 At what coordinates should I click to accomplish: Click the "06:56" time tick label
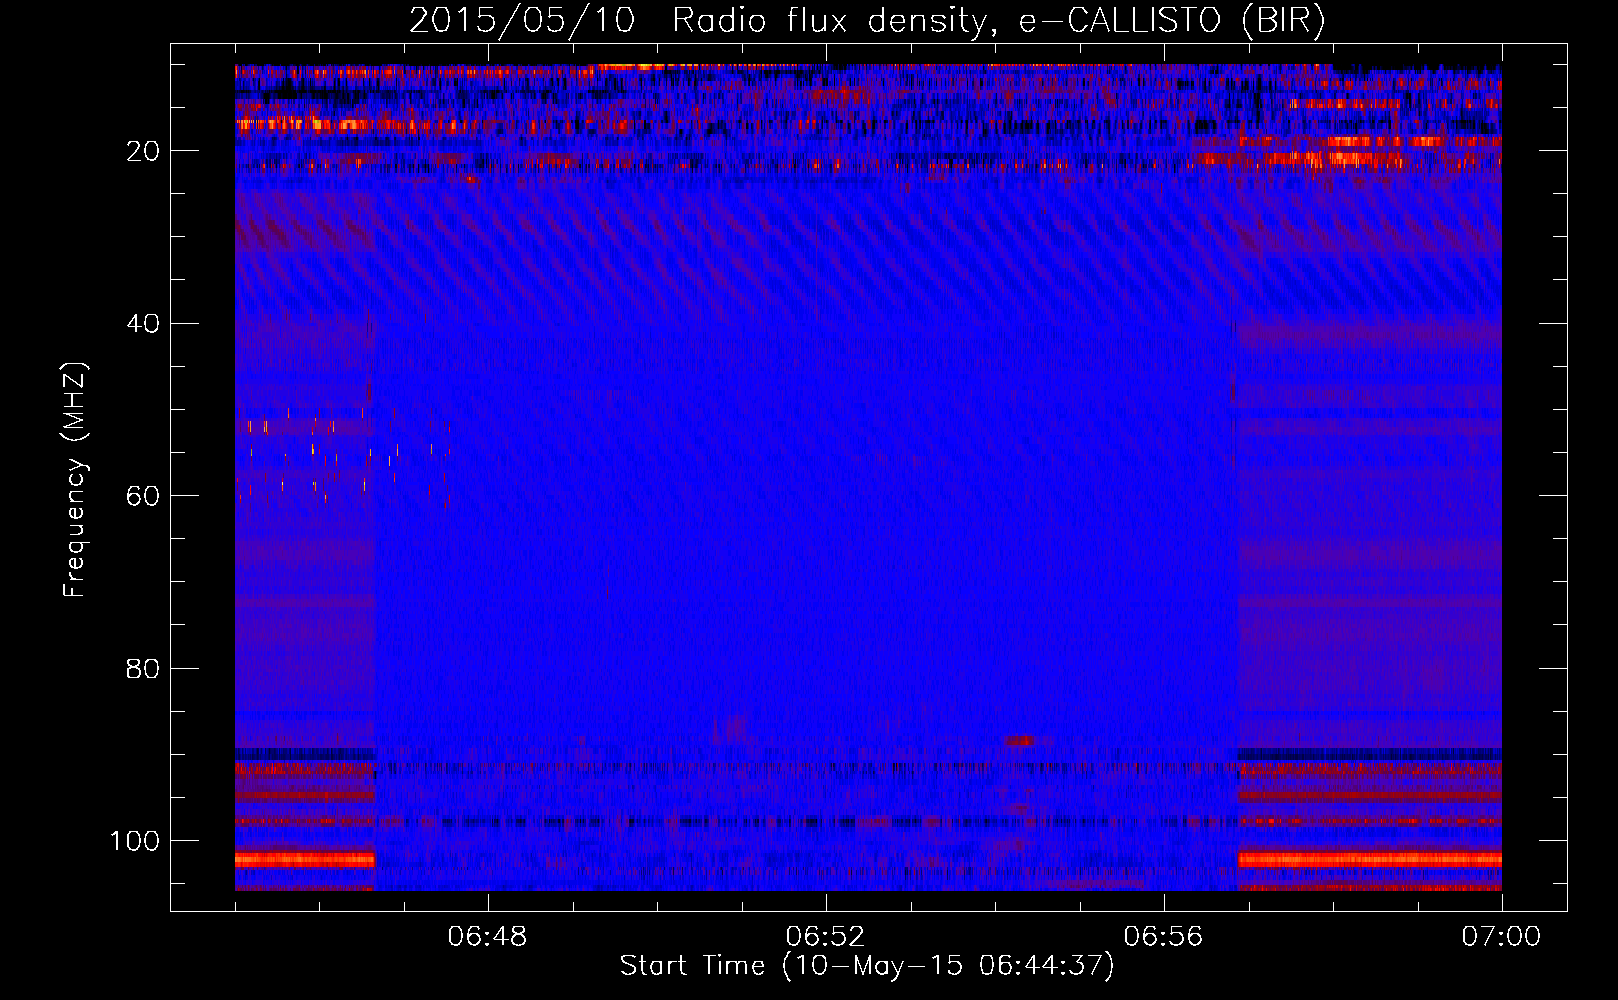pyautogui.click(x=1164, y=937)
